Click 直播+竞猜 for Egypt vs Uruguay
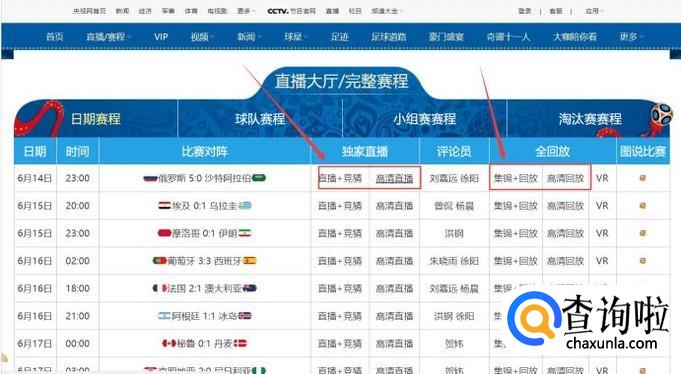 (x=340, y=205)
